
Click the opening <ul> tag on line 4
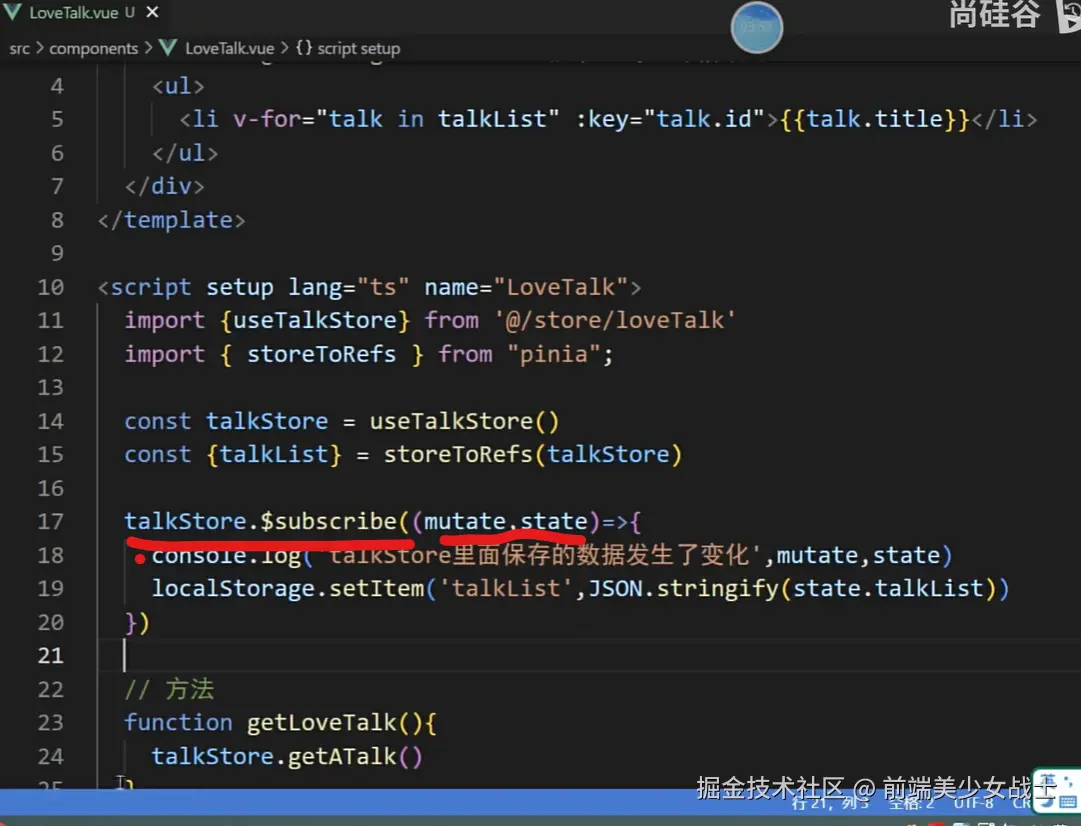tap(178, 86)
